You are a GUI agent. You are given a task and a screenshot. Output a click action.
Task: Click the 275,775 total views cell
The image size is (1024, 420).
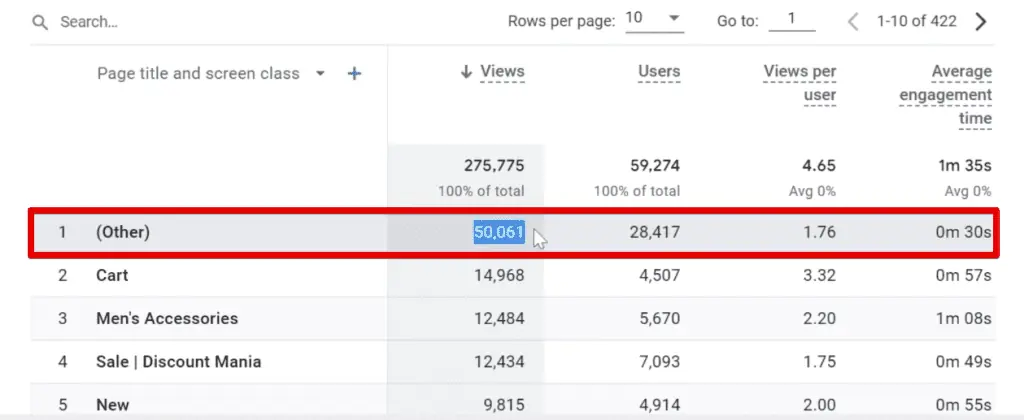click(494, 166)
